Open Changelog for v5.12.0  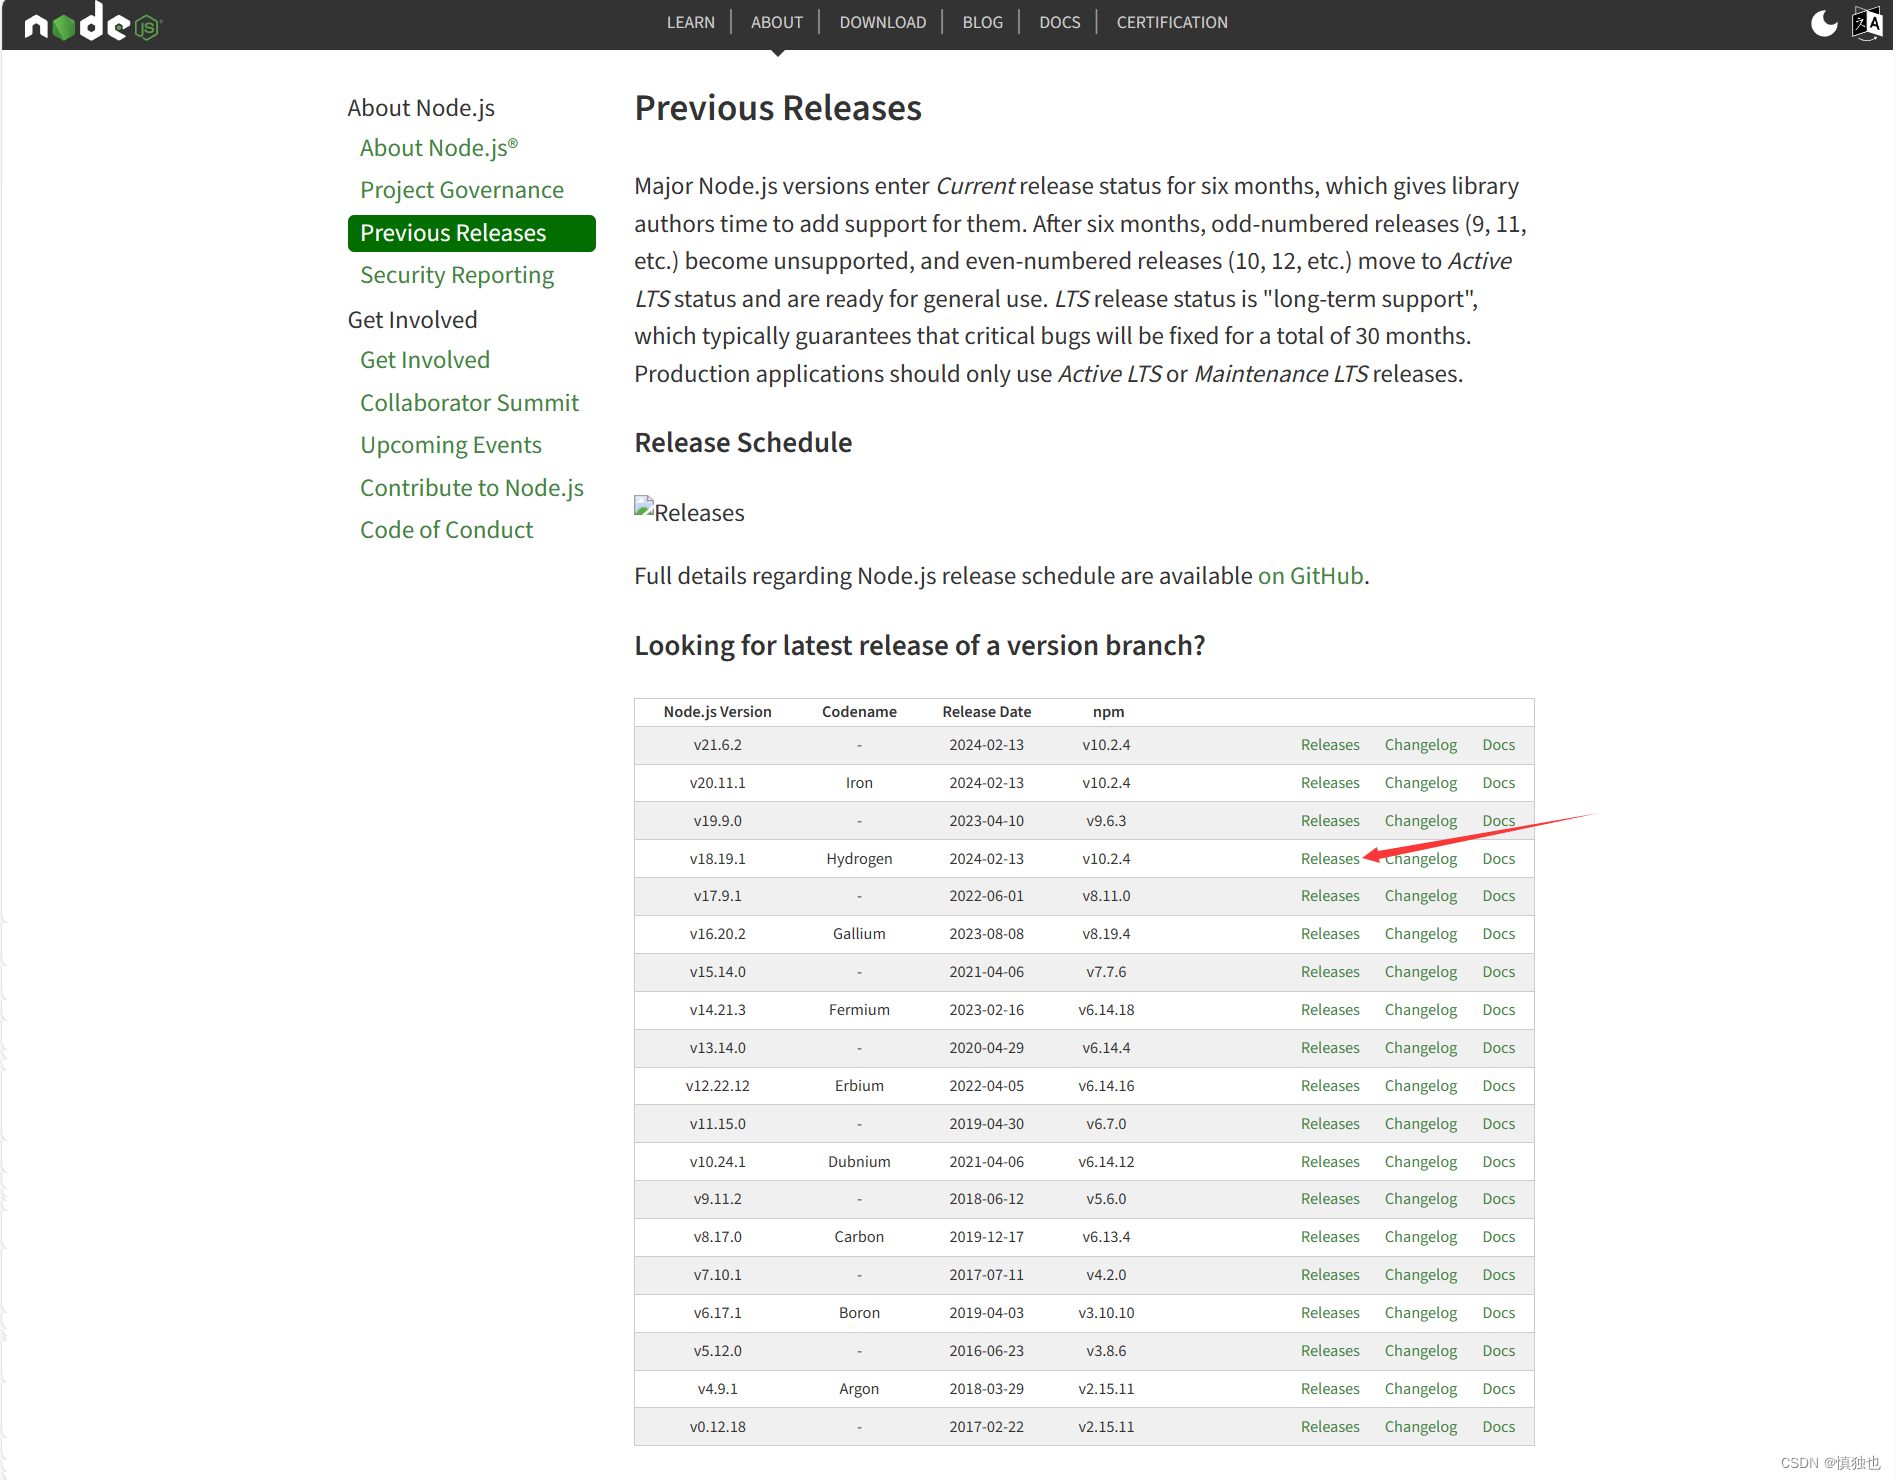pyautogui.click(x=1420, y=1351)
